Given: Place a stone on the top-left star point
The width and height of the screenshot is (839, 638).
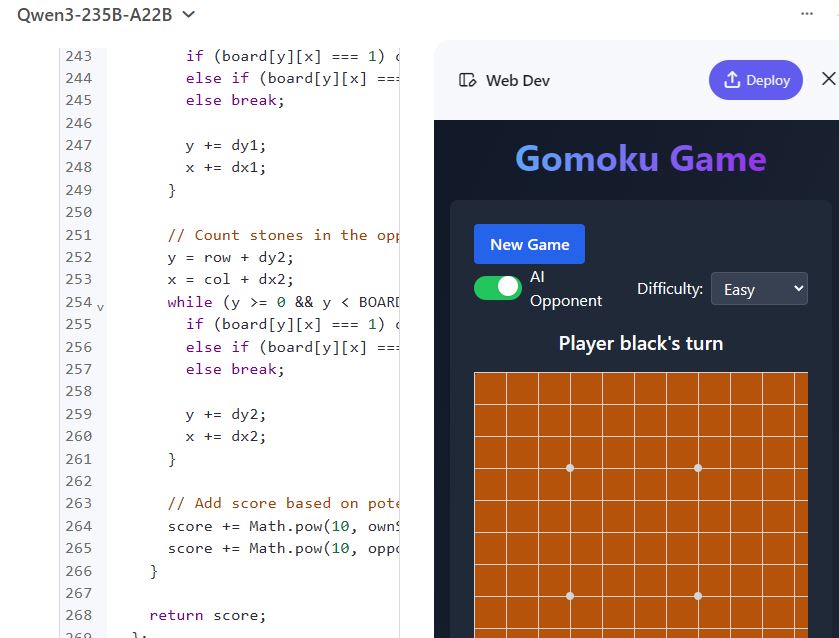Looking at the screenshot, I should (x=569, y=467).
